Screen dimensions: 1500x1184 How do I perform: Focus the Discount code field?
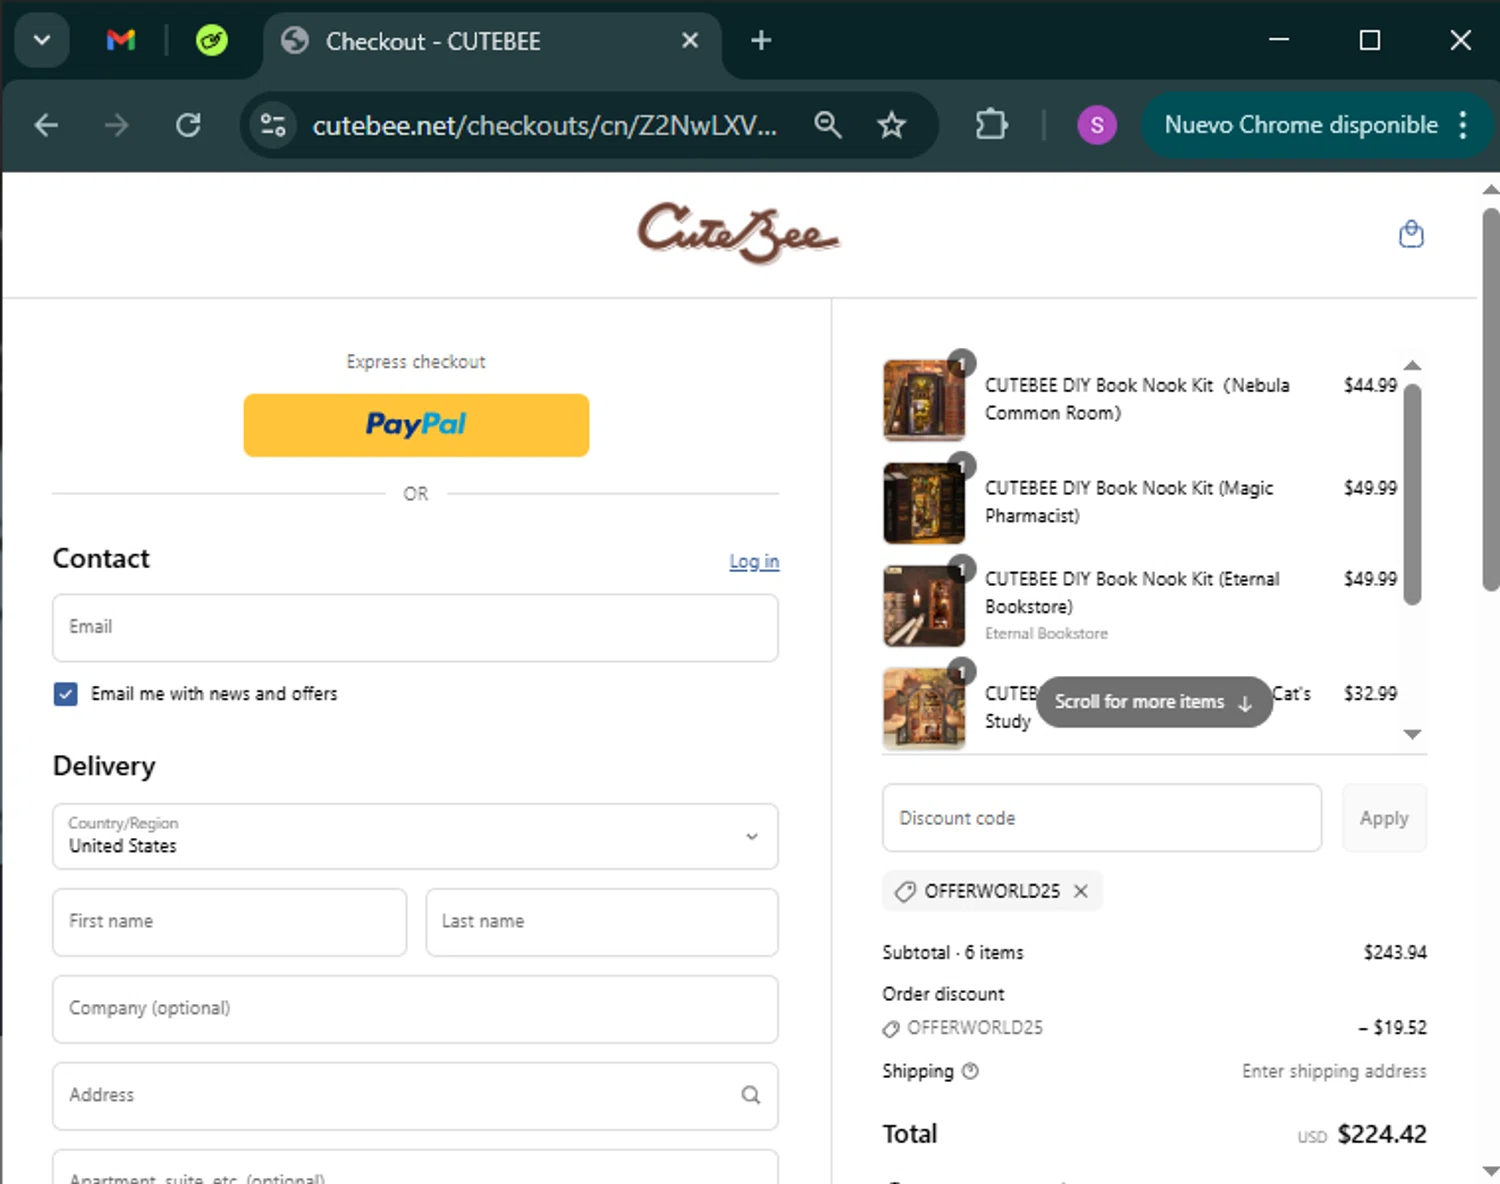coord(1101,818)
